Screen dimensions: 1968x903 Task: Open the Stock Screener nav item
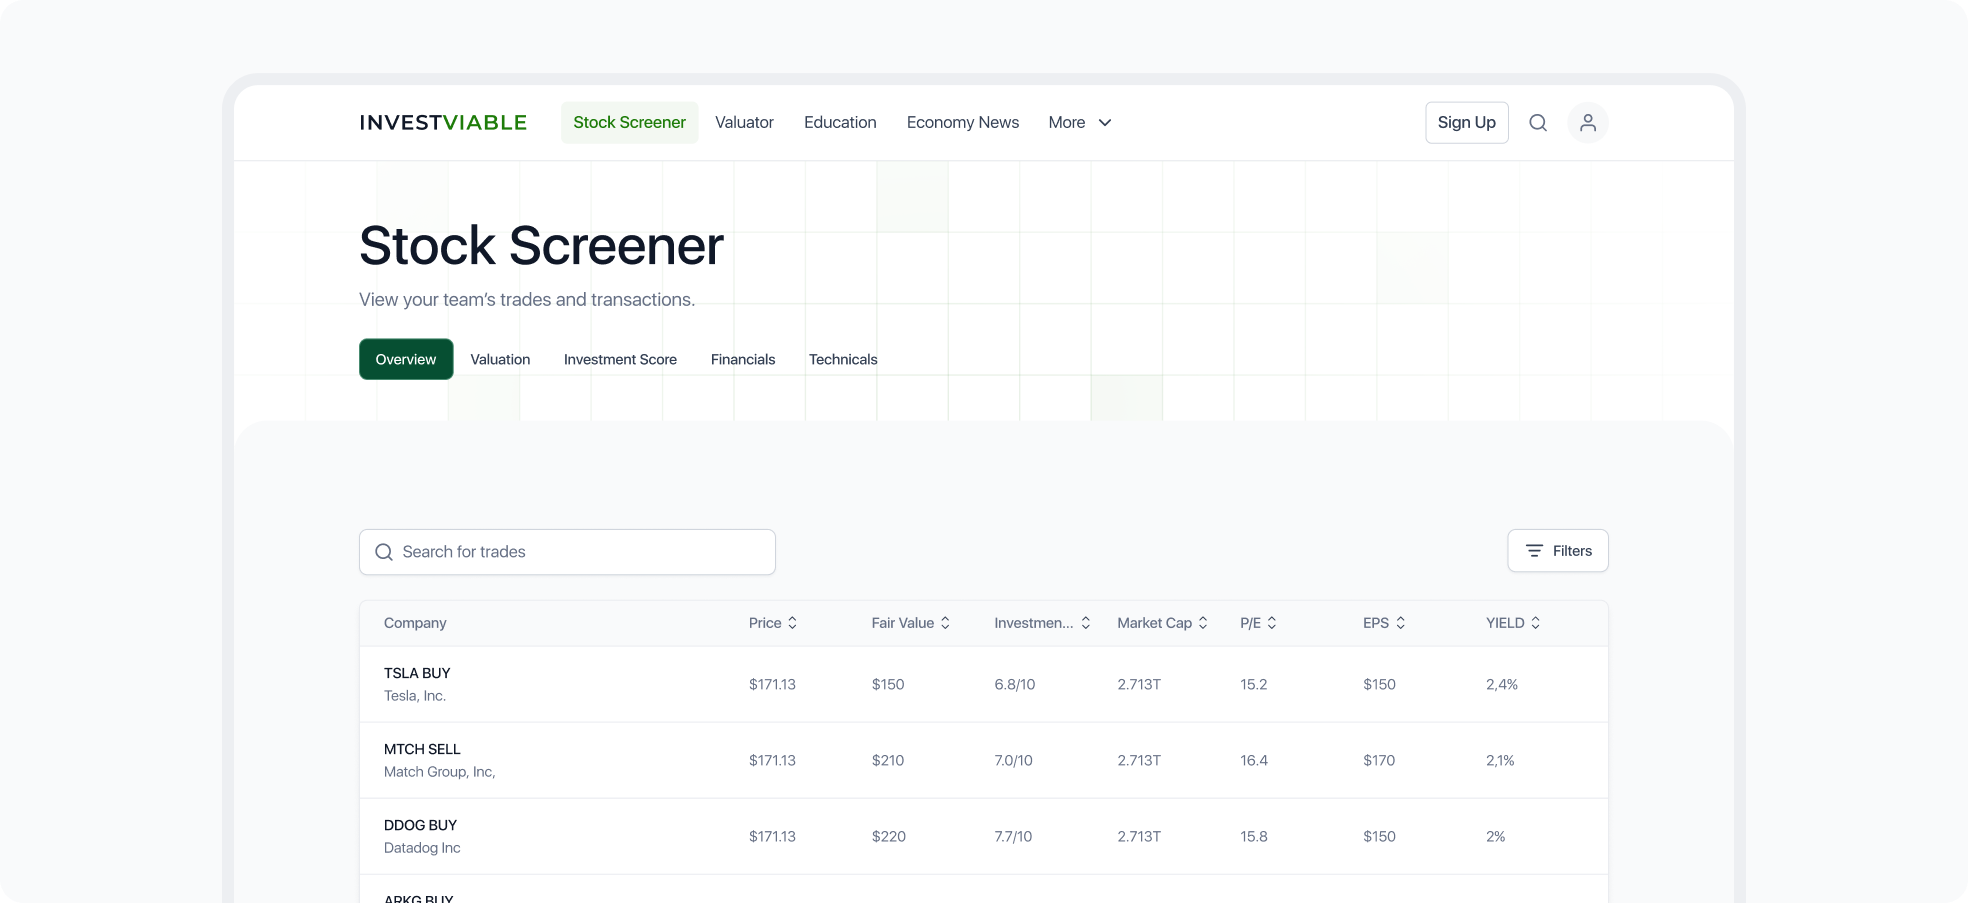(x=630, y=123)
